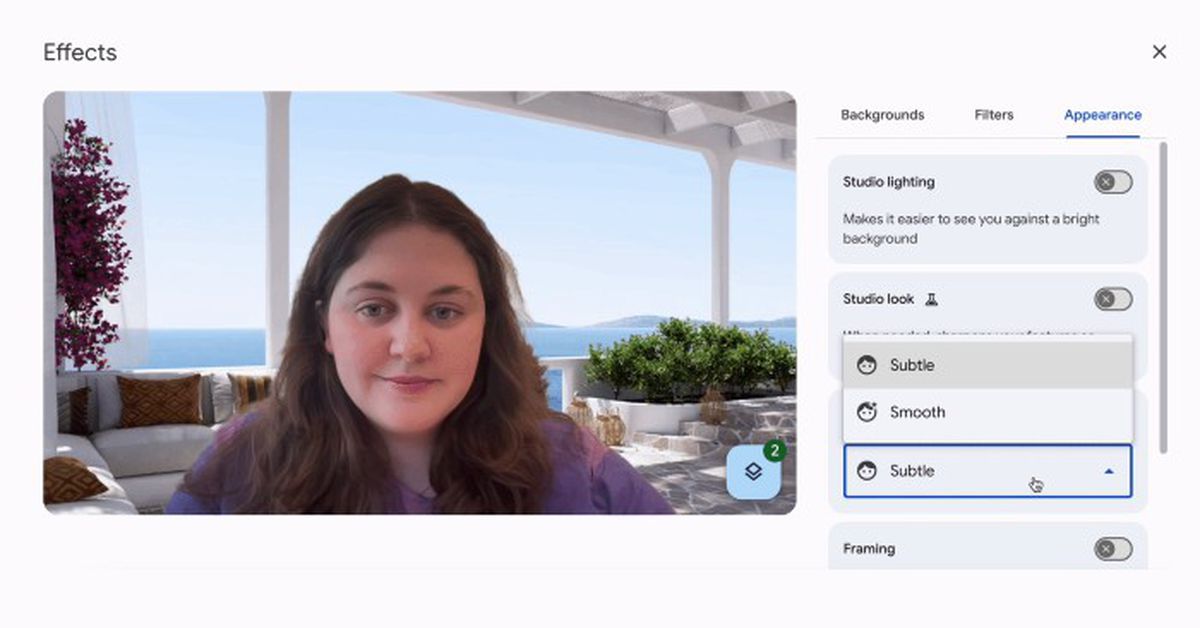Switch to the Filters tab

pos(993,114)
